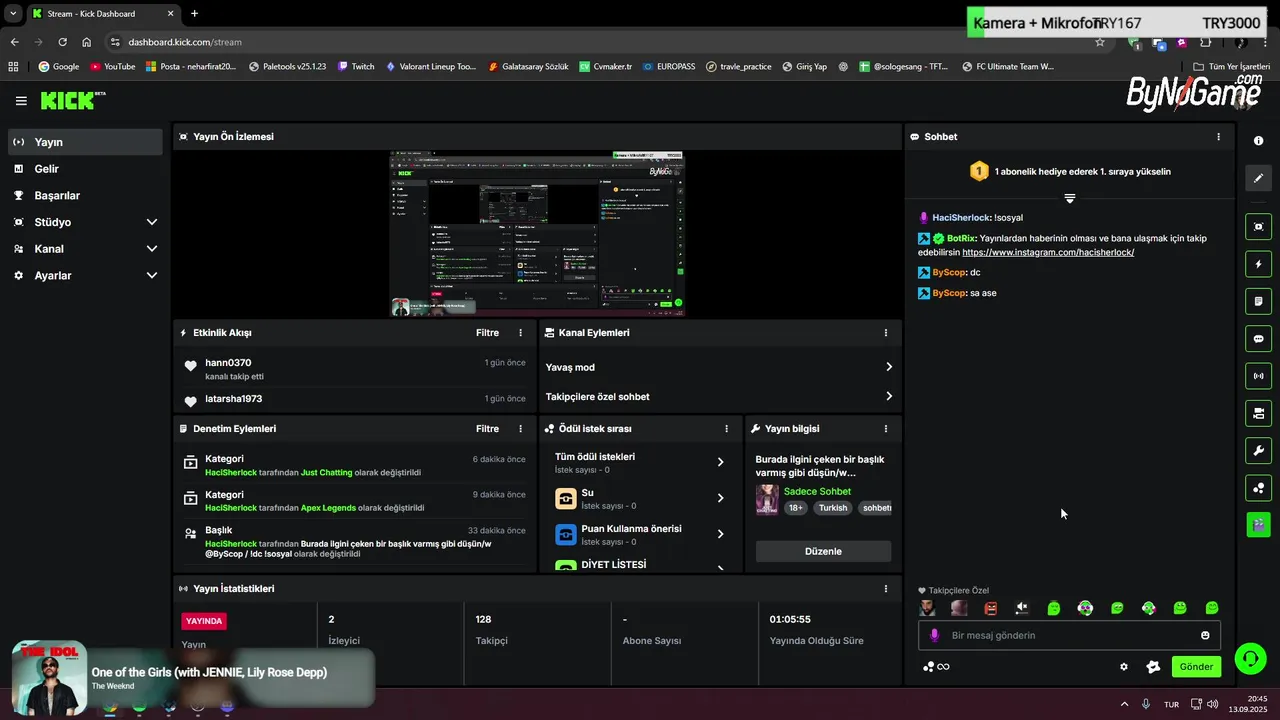1280x720 pixels.
Task: Click the Gönder send button
Action: [1196, 667]
